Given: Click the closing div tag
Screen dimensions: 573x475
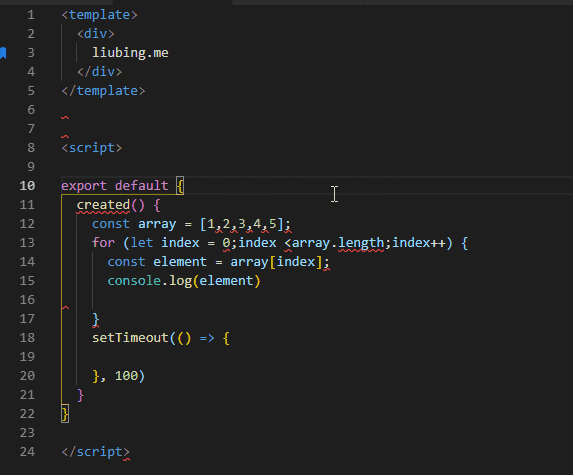Looking at the screenshot, I should click(x=99, y=72).
